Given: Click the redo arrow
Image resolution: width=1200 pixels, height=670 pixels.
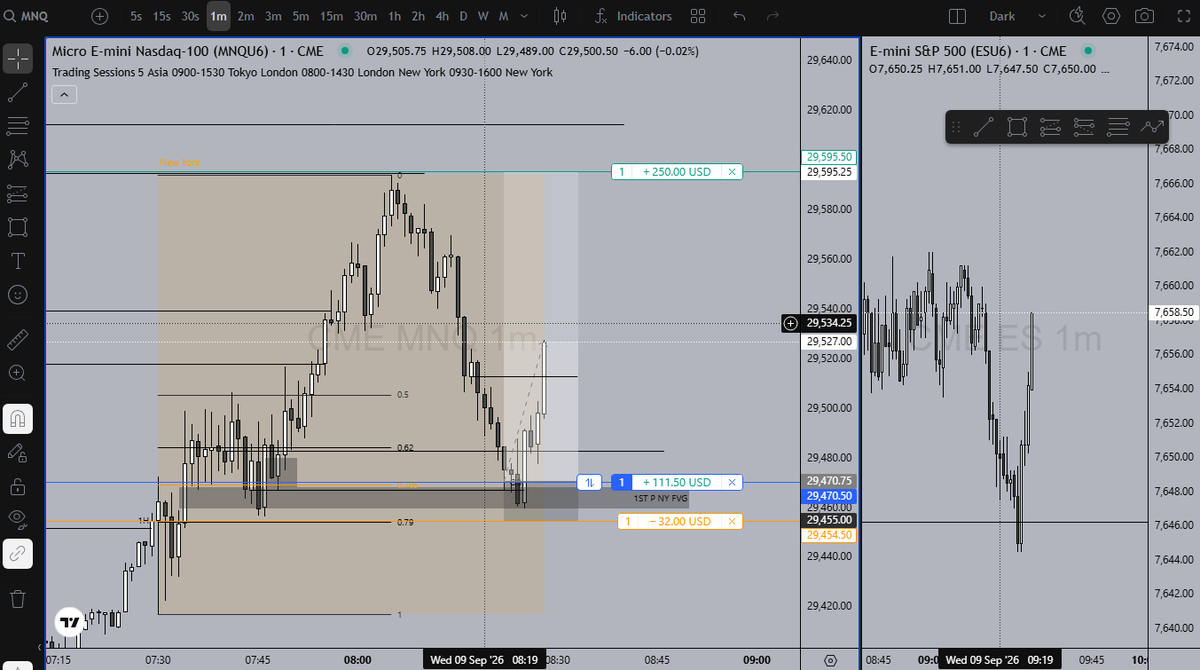Looking at the screenshot, I should 771,16.
